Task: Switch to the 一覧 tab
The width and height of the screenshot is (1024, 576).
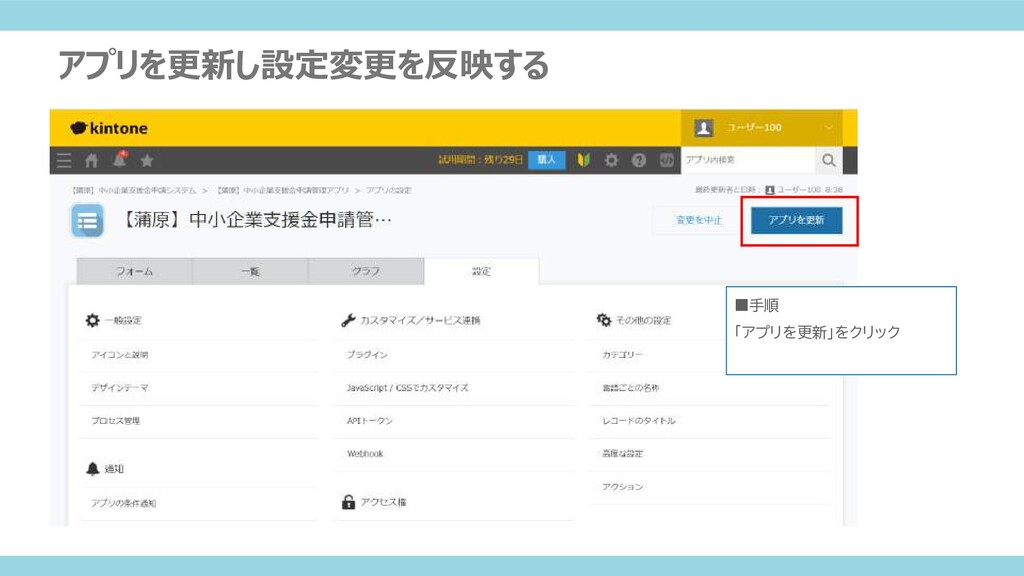Action: pyautogui.click(x=250, y=271)
